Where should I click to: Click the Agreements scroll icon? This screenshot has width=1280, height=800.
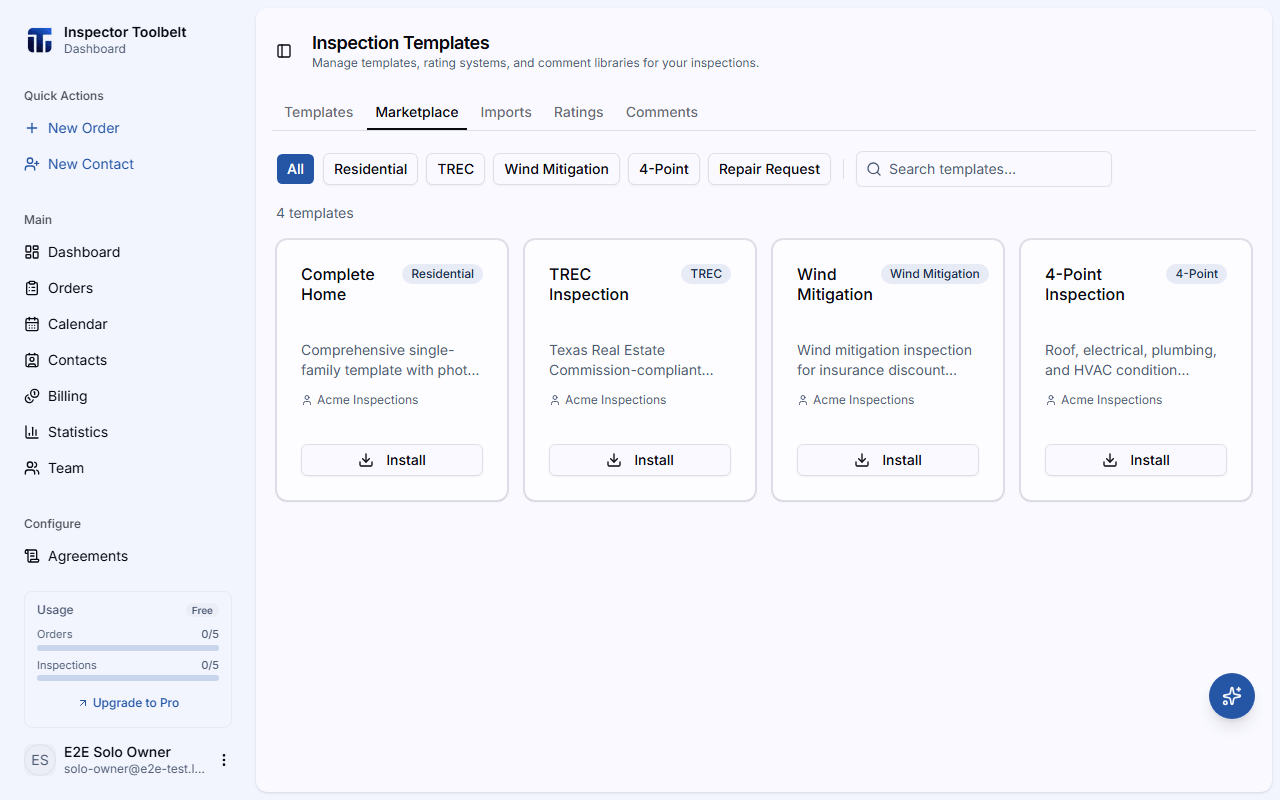tap(32, 556)
